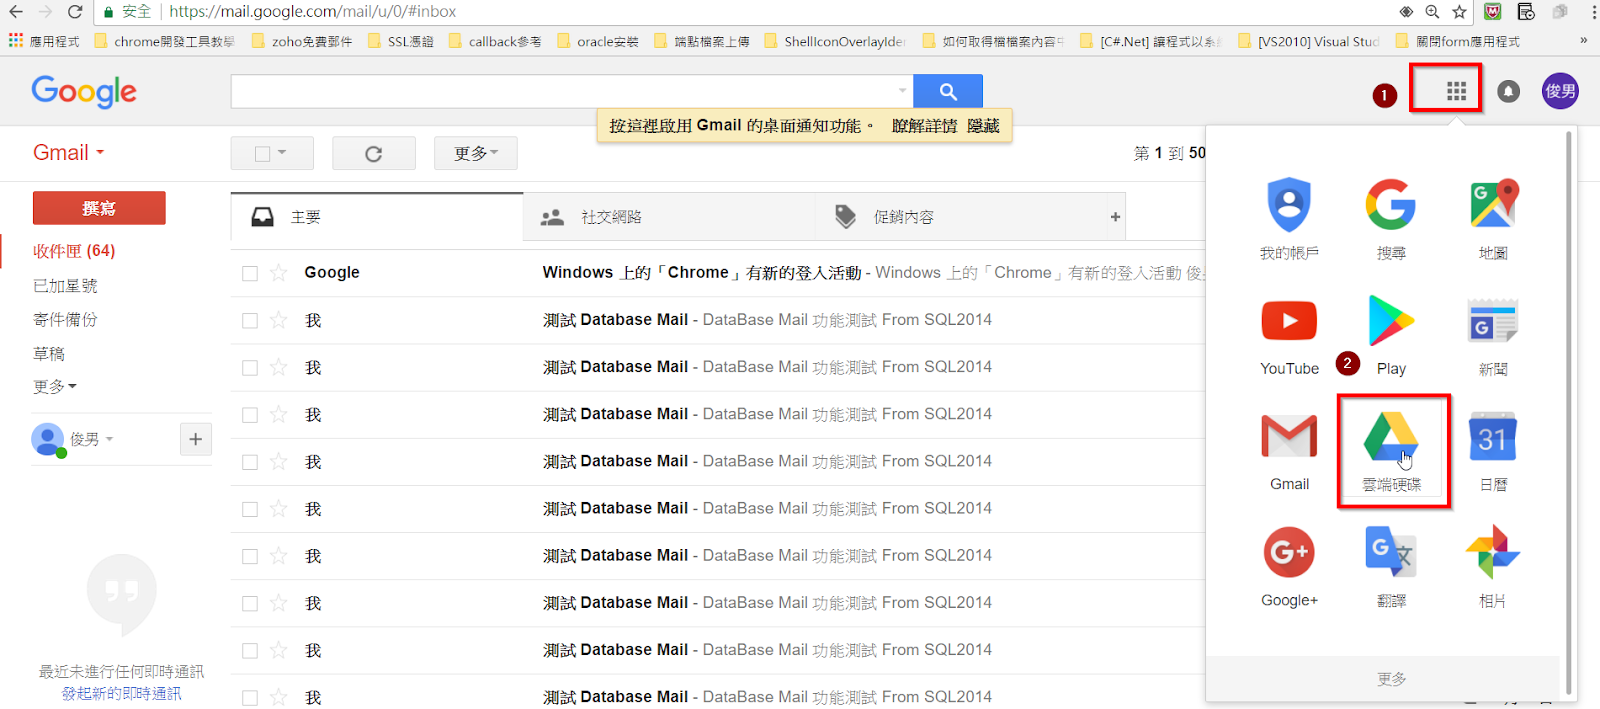Add a new chat contact plus button

(195, 439)
